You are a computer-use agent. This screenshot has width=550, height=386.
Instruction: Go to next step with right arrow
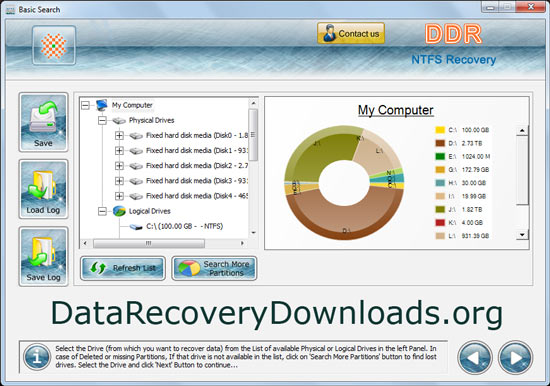click(x=515, y=358)
